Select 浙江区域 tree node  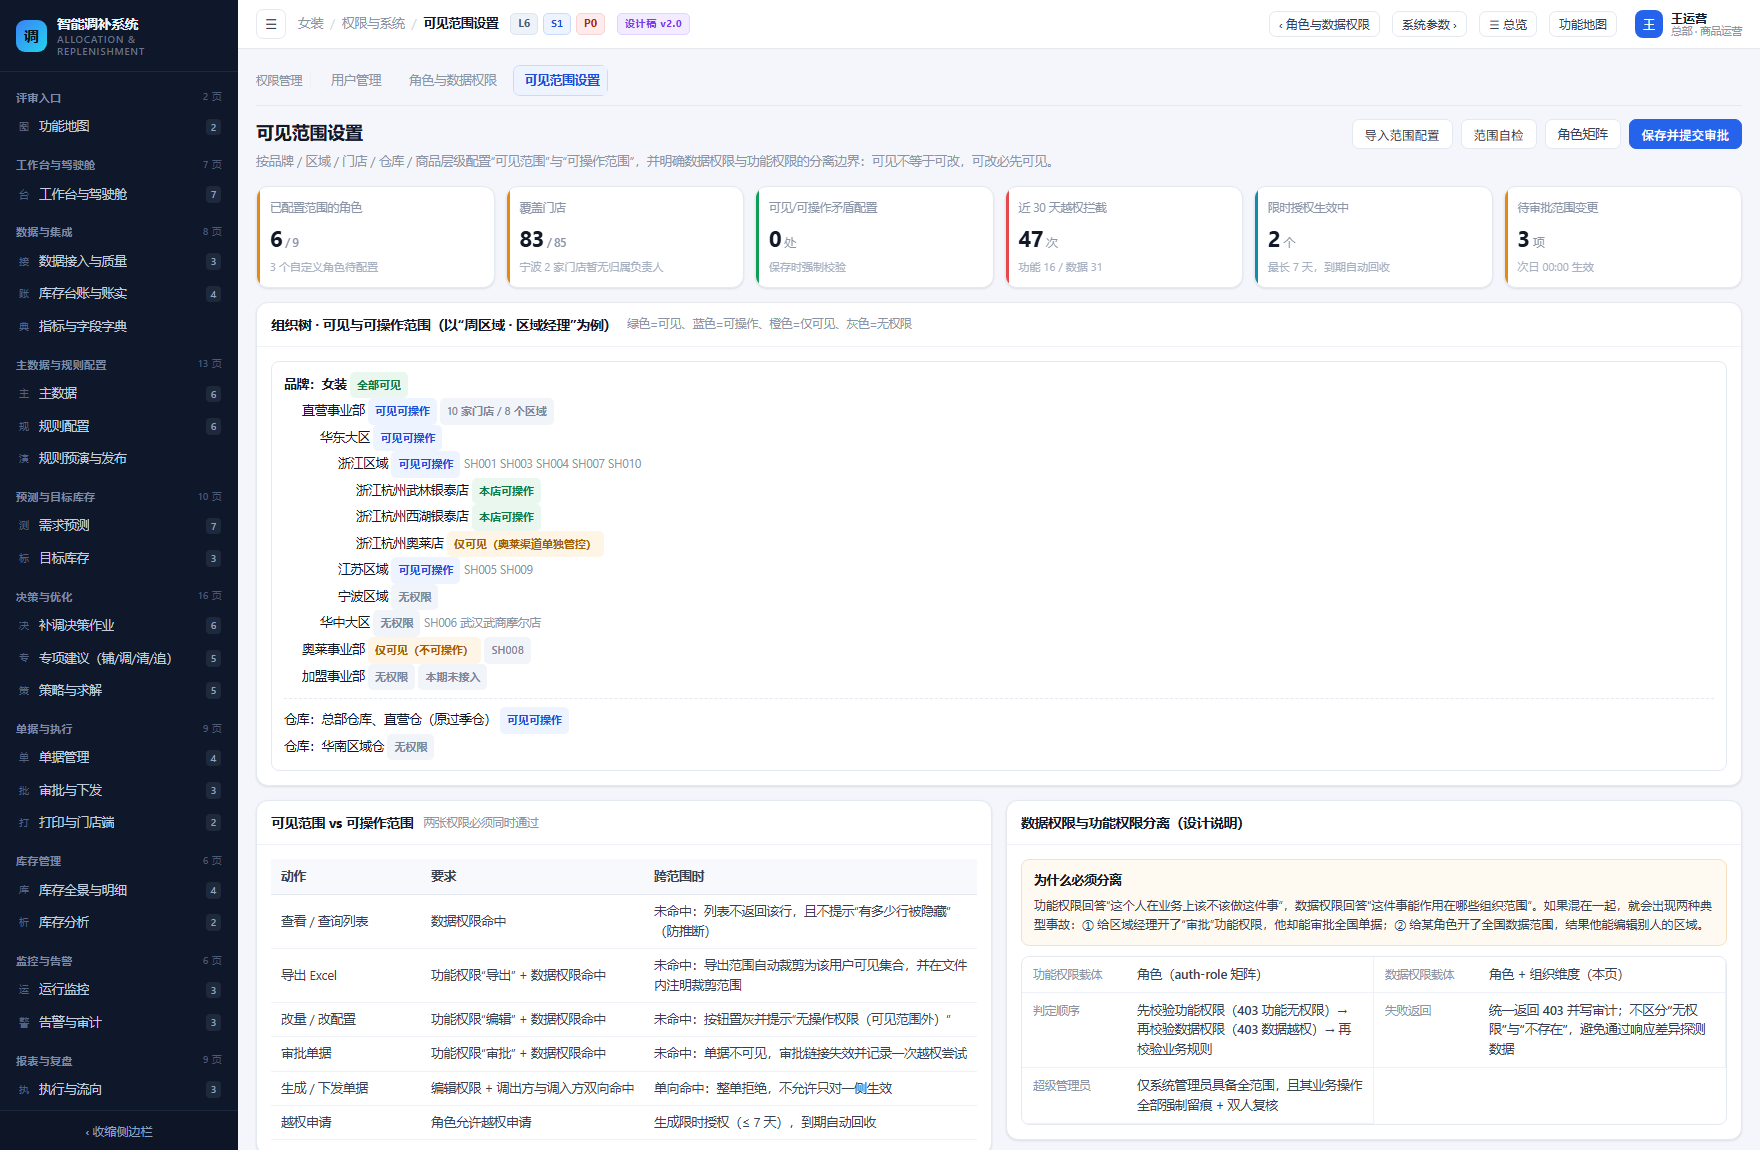tap(363, 464)
